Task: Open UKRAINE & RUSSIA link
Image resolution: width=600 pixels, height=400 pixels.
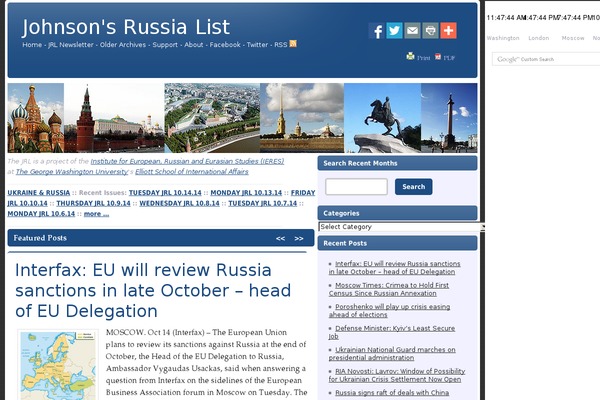Action: pos(39,193)
